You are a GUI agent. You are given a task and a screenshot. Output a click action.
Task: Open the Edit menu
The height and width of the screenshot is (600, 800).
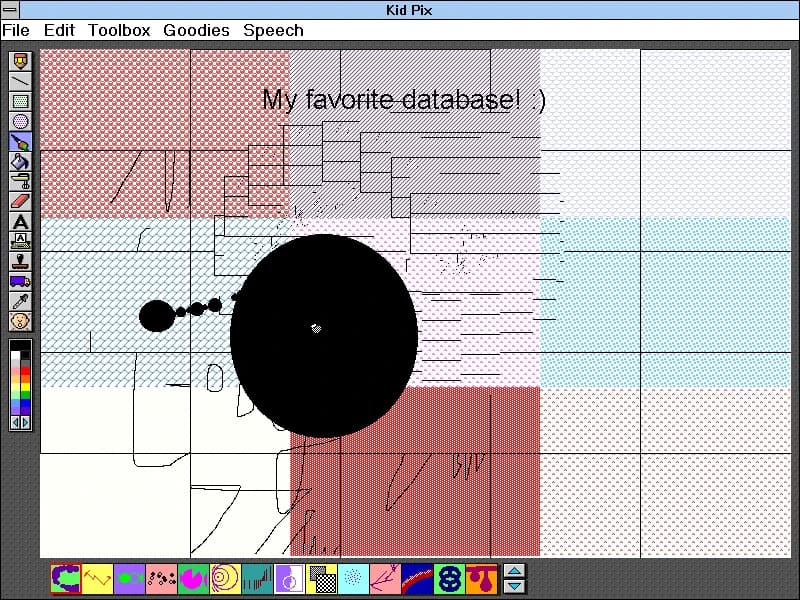point(58,30)
